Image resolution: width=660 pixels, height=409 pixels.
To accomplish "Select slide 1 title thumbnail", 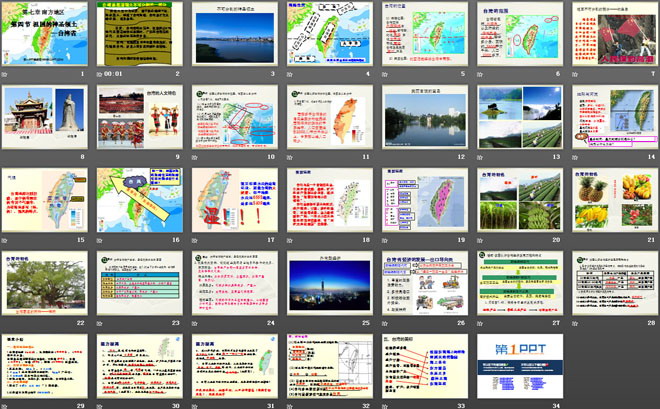I will pos(42,33).
